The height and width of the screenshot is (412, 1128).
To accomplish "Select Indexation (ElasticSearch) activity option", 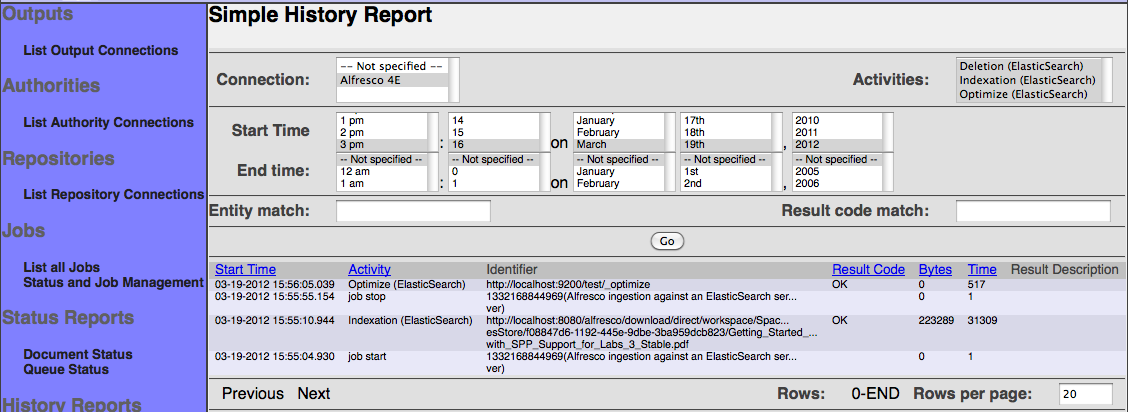I will [1027, 80].
